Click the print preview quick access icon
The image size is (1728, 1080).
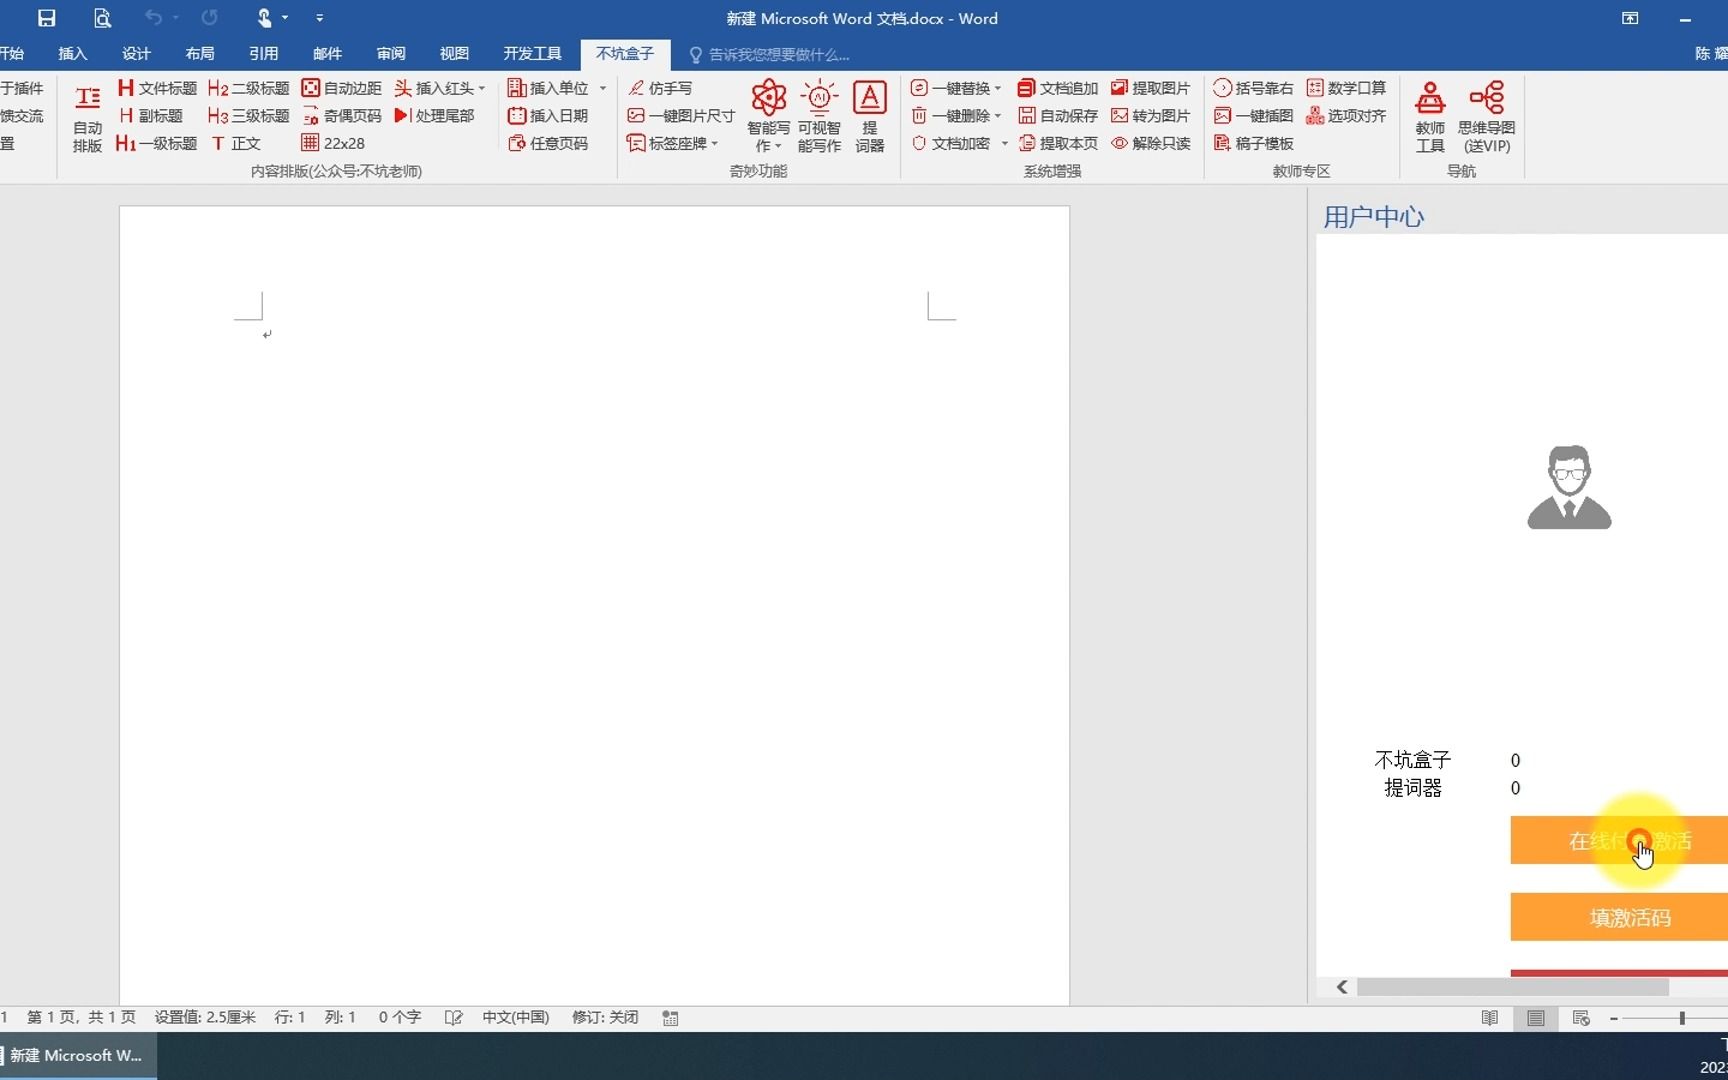(x=102, y=18)
